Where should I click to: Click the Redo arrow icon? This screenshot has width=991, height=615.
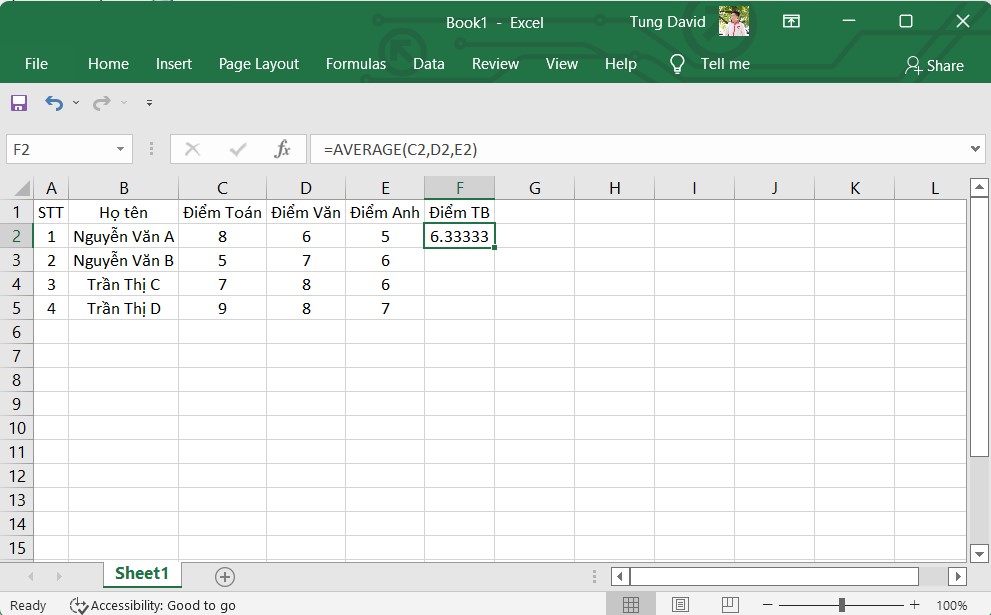(x=101, y=102)
